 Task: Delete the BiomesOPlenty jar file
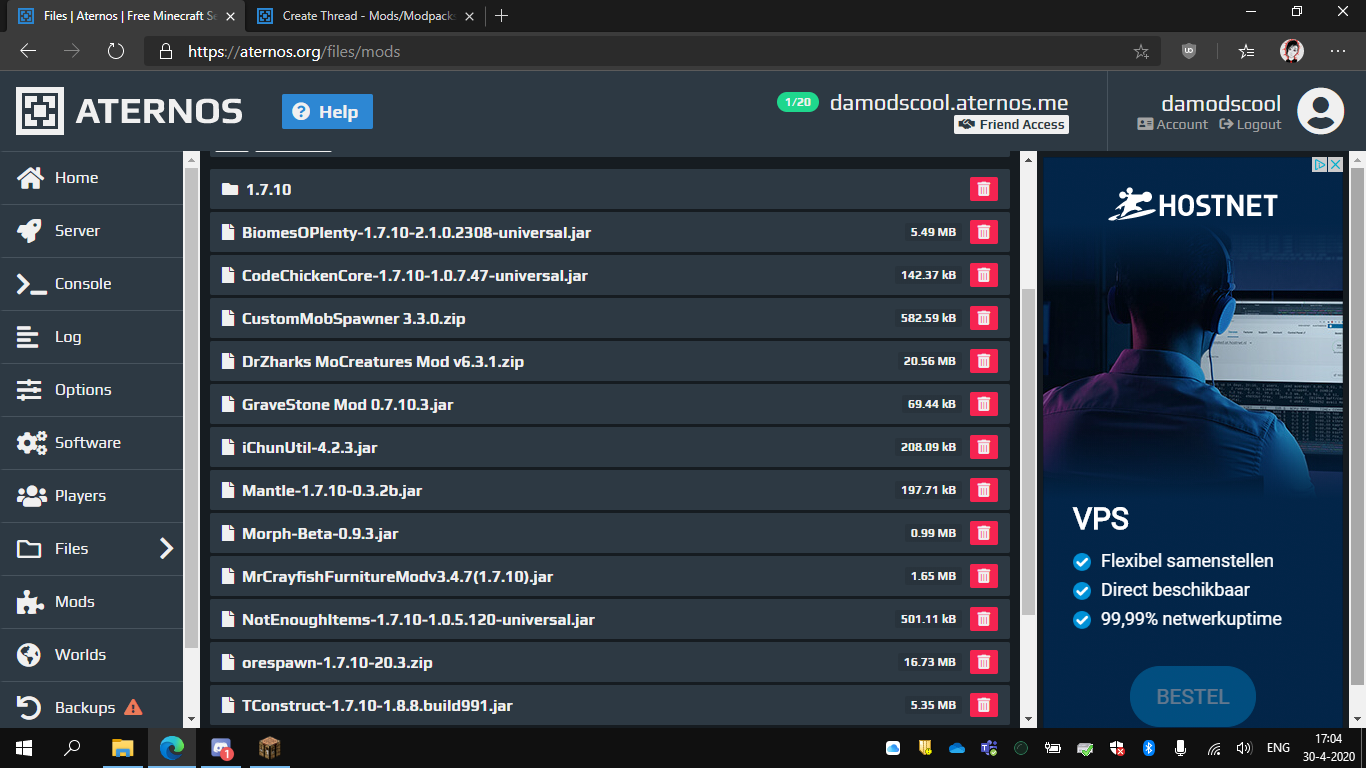984,232
